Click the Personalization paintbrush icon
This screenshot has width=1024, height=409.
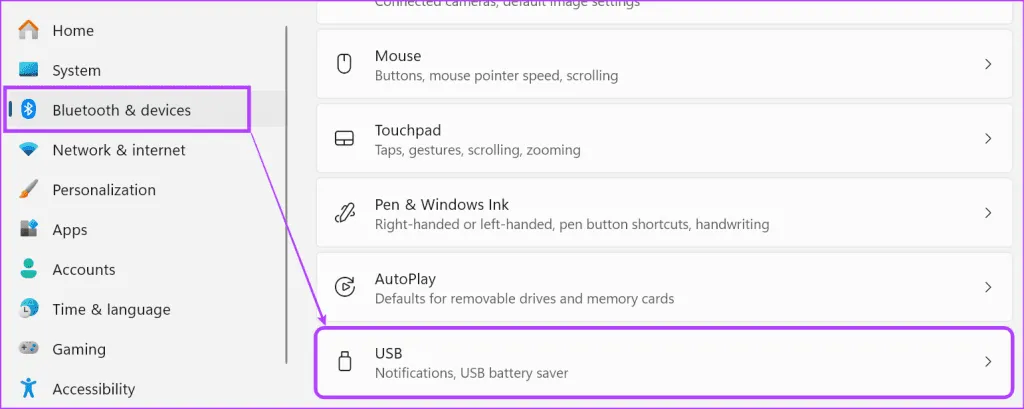coord(29,190)
